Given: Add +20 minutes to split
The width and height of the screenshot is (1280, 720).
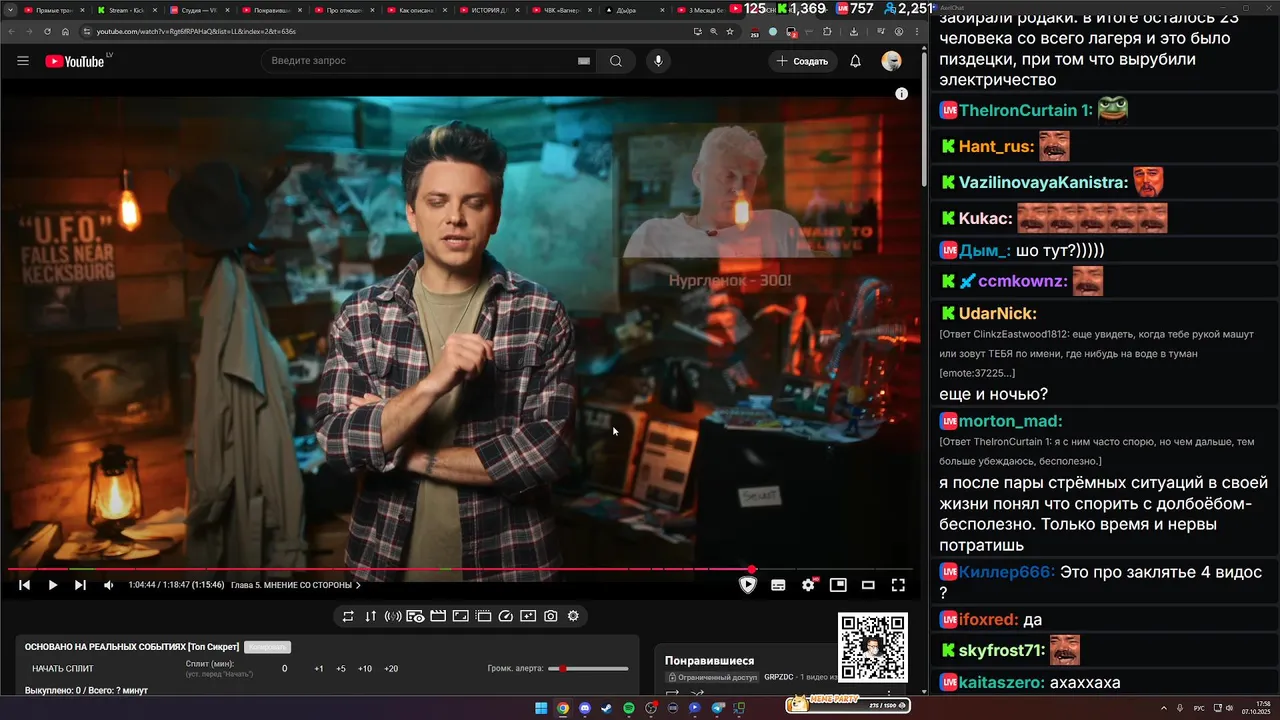Looking at the screenshot, I should tap(391, 669).
